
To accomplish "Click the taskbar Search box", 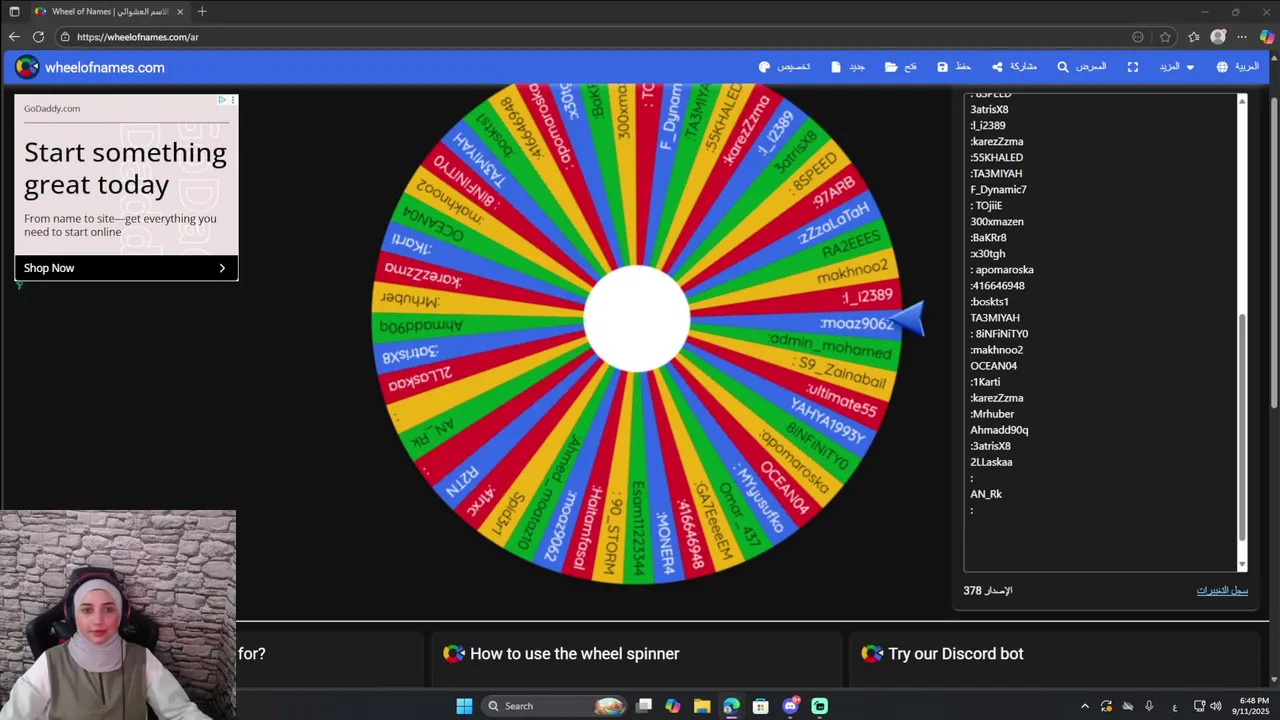I will pos(555,706).
